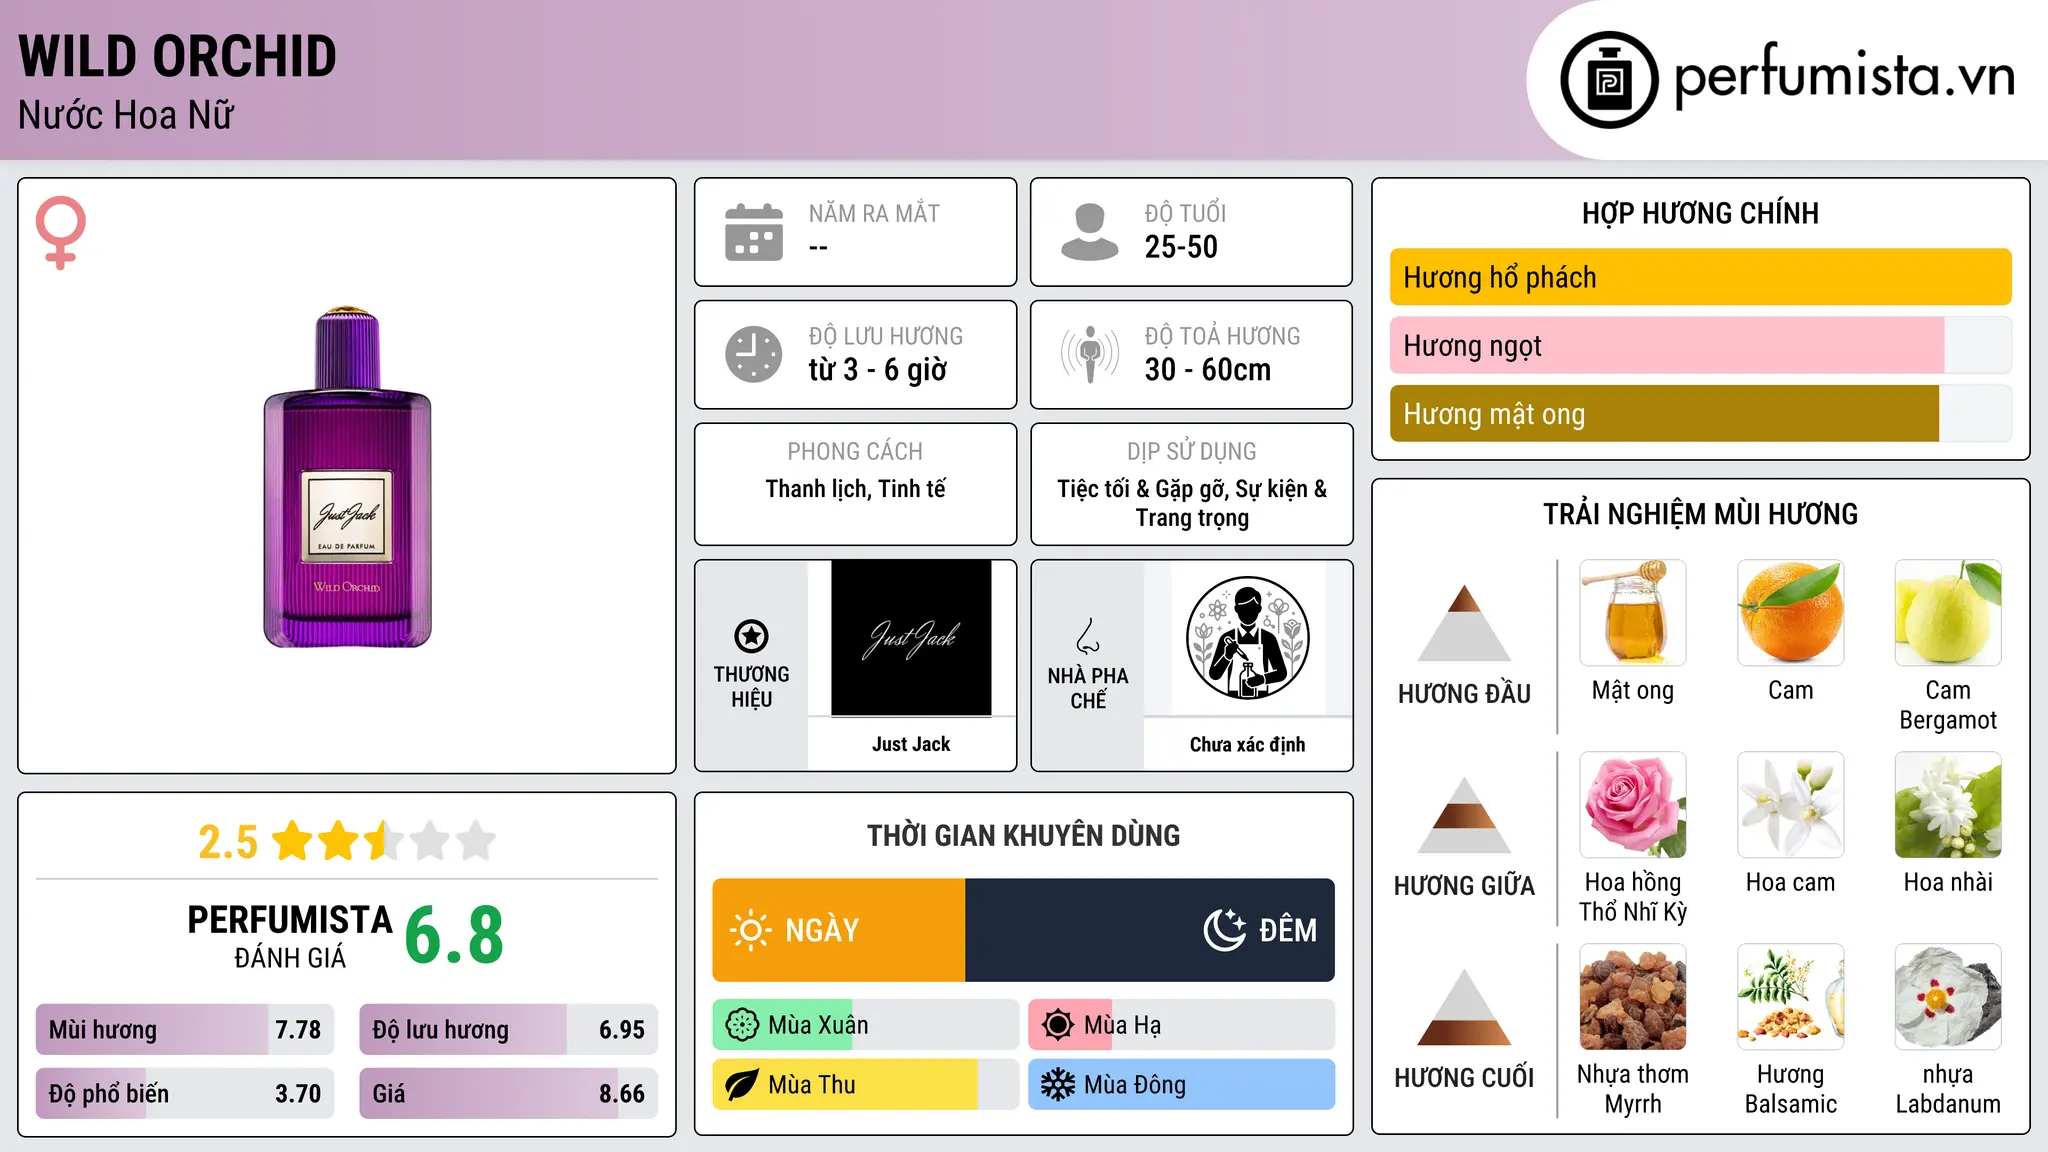Select the Cam orange note image
The height and width of the screenshot is (1152, 2048).
(x=1790, y=613)
